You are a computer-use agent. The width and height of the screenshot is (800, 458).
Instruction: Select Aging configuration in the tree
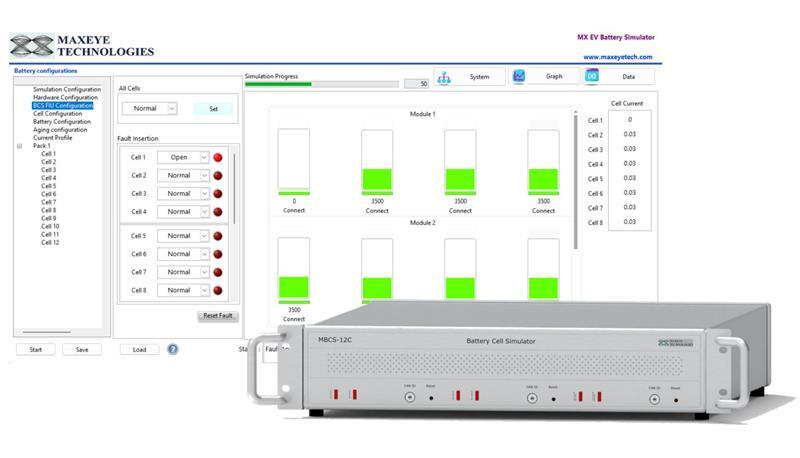pos(60,130)
